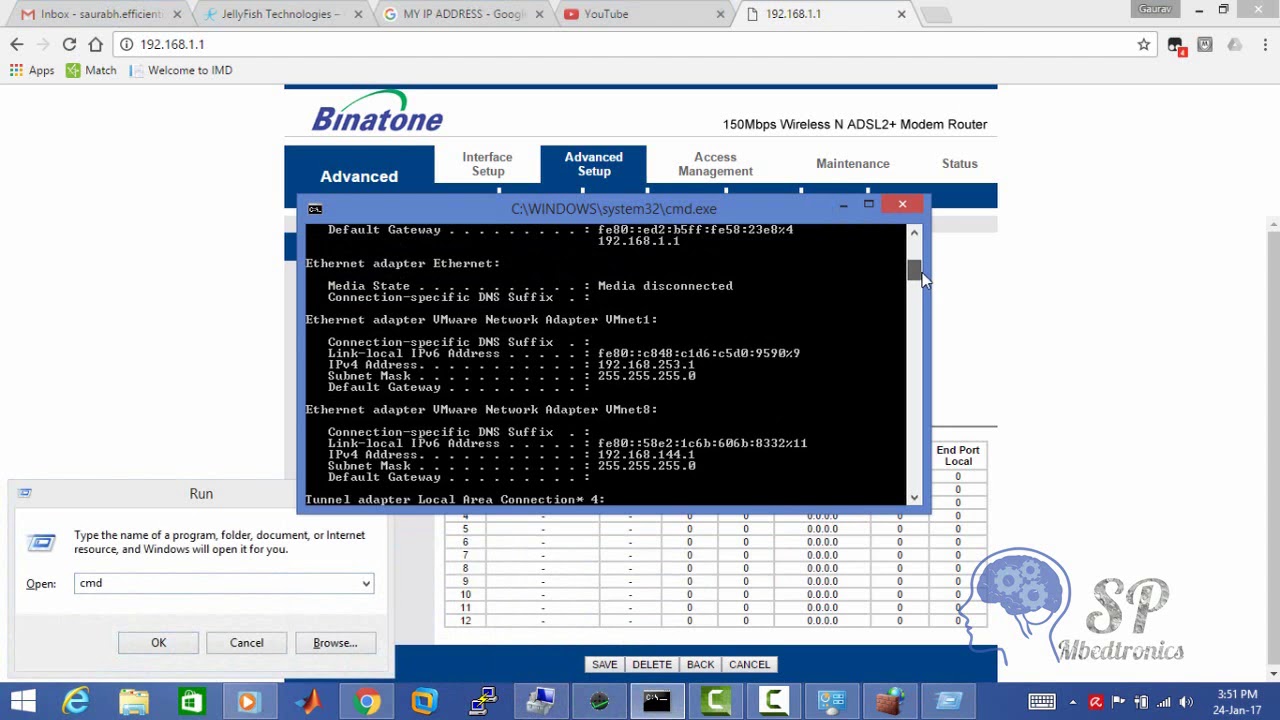Open Chrome's home page button

click(95, 44)
